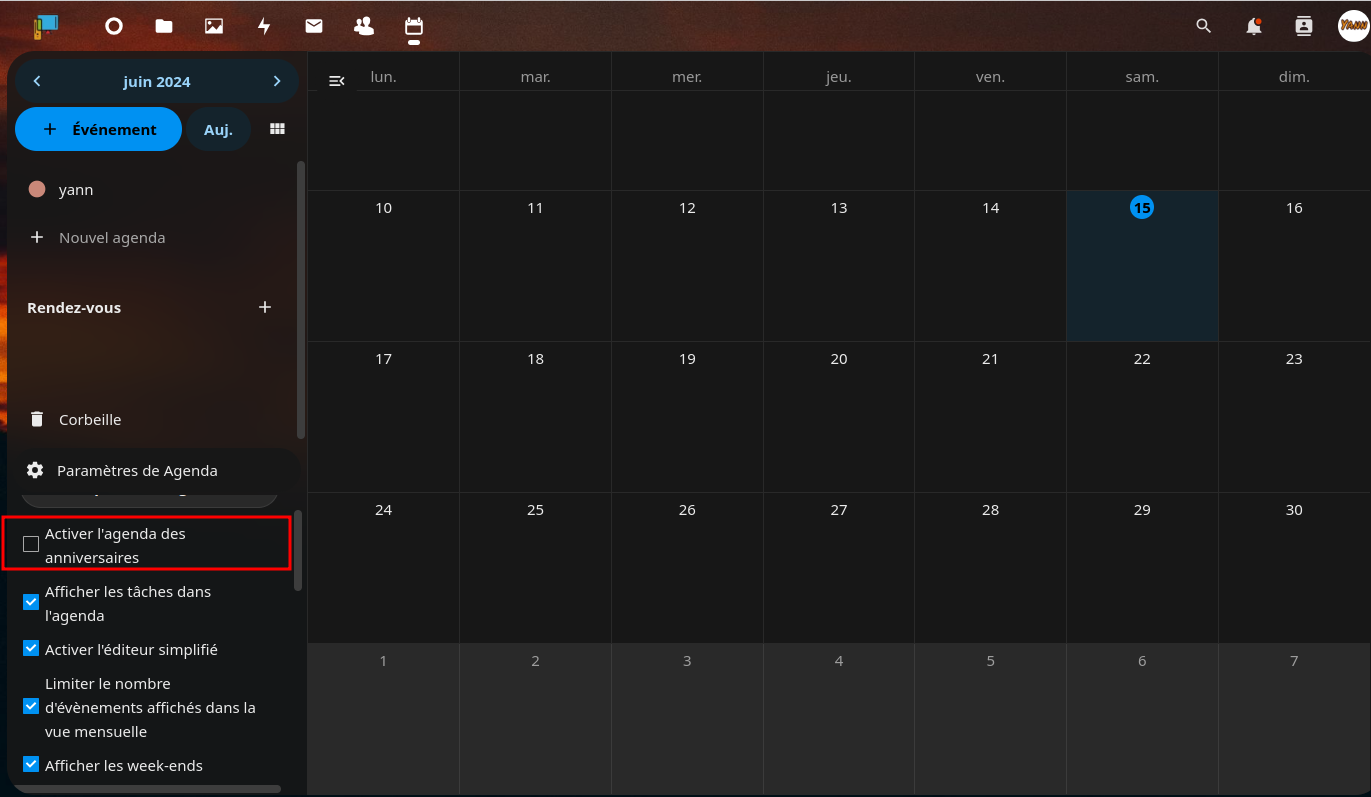Click the search magnifier icon
This screenshot has height=797, width=1371.
tap(1204, 27)
